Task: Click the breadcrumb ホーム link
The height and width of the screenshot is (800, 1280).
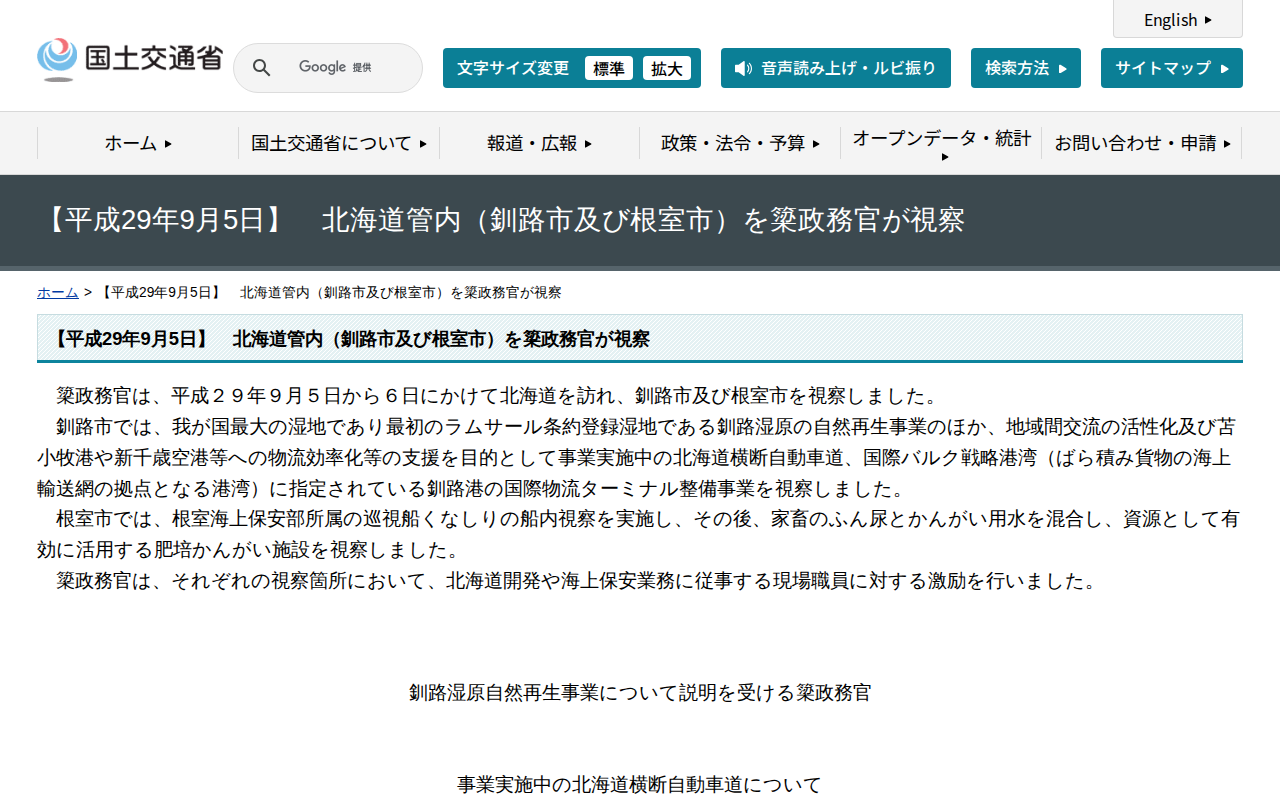Action: (57, 292)
